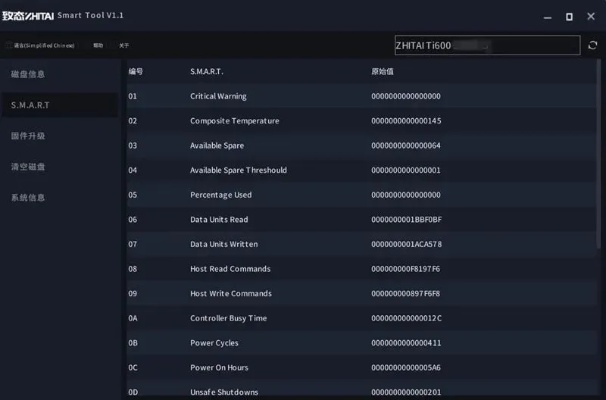Image resolution: width=606 pixels, height=400 pixels.
Task: Select the S.M.A.R.T sidebar tab
Action: click(31, 105)
